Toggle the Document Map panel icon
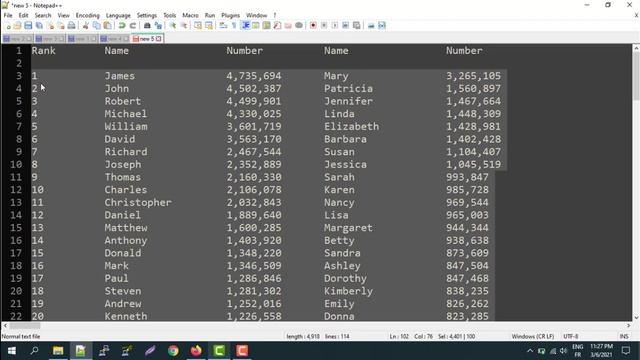640x360 pixels. pyautogui.click(x=267, y=25)
